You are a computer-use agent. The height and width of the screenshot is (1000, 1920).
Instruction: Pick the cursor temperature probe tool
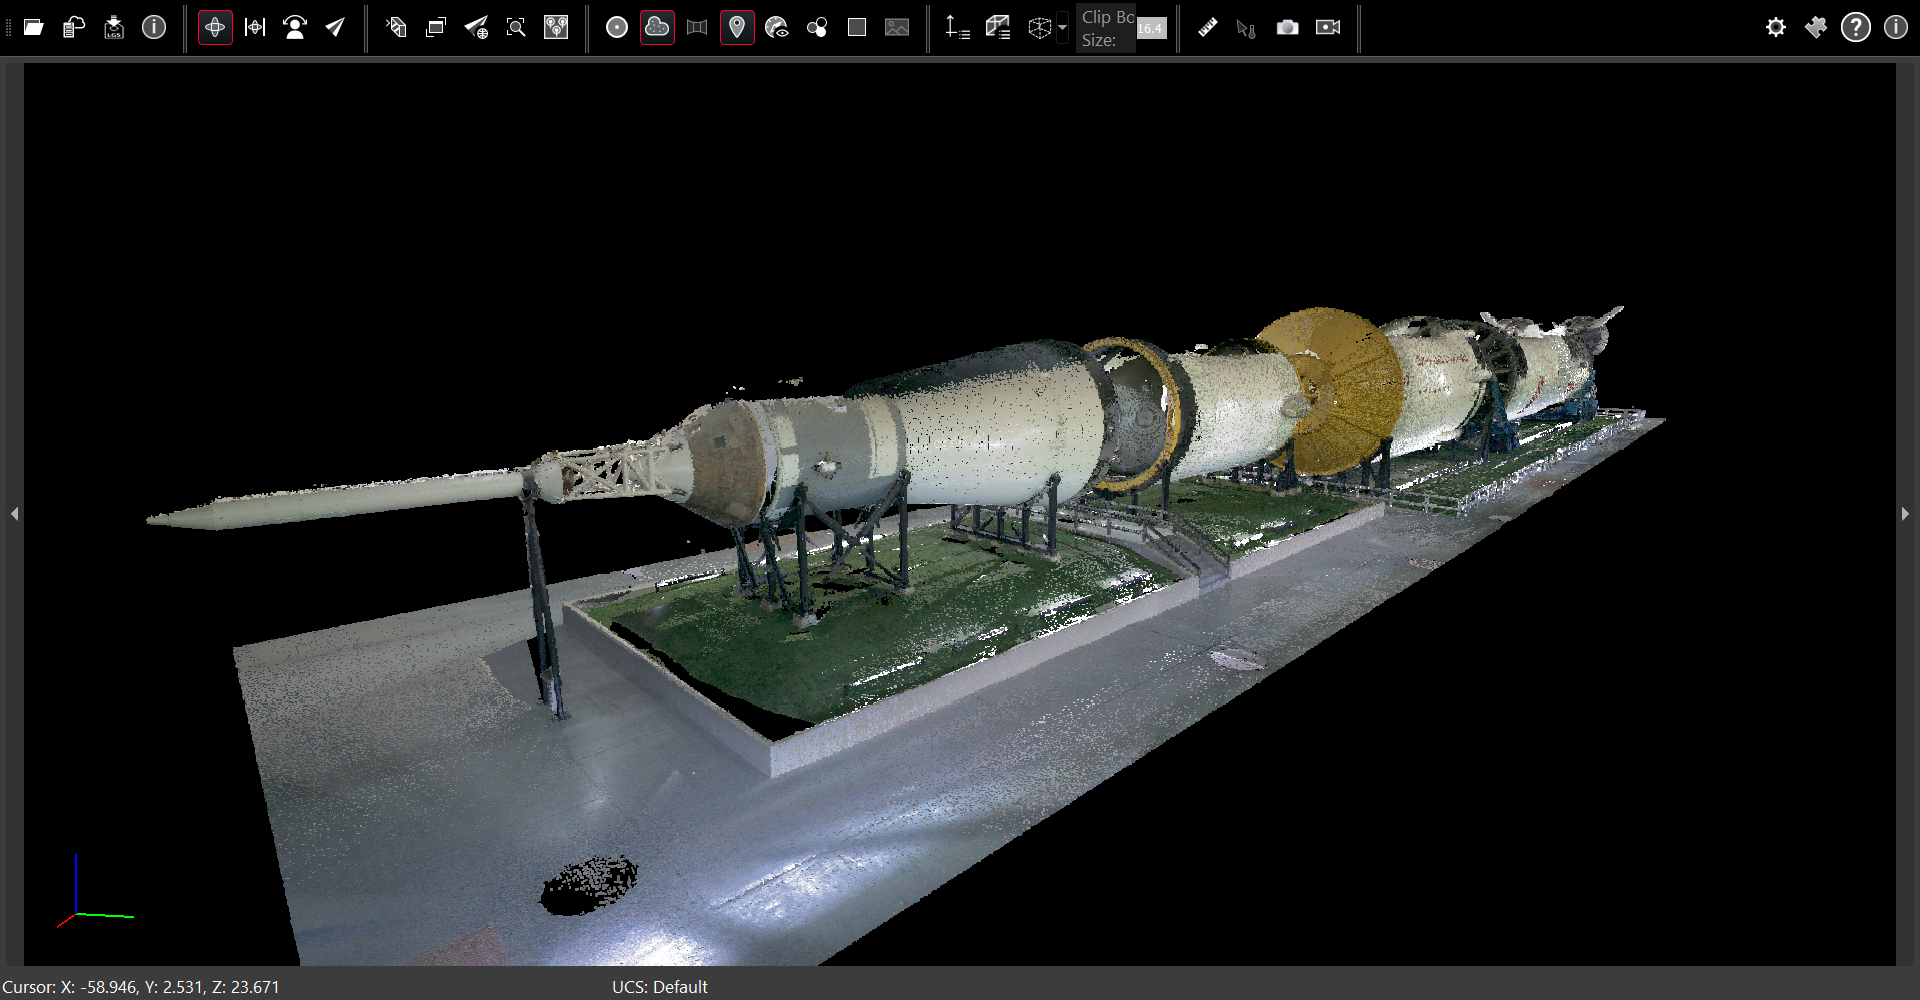(1247, 27)
